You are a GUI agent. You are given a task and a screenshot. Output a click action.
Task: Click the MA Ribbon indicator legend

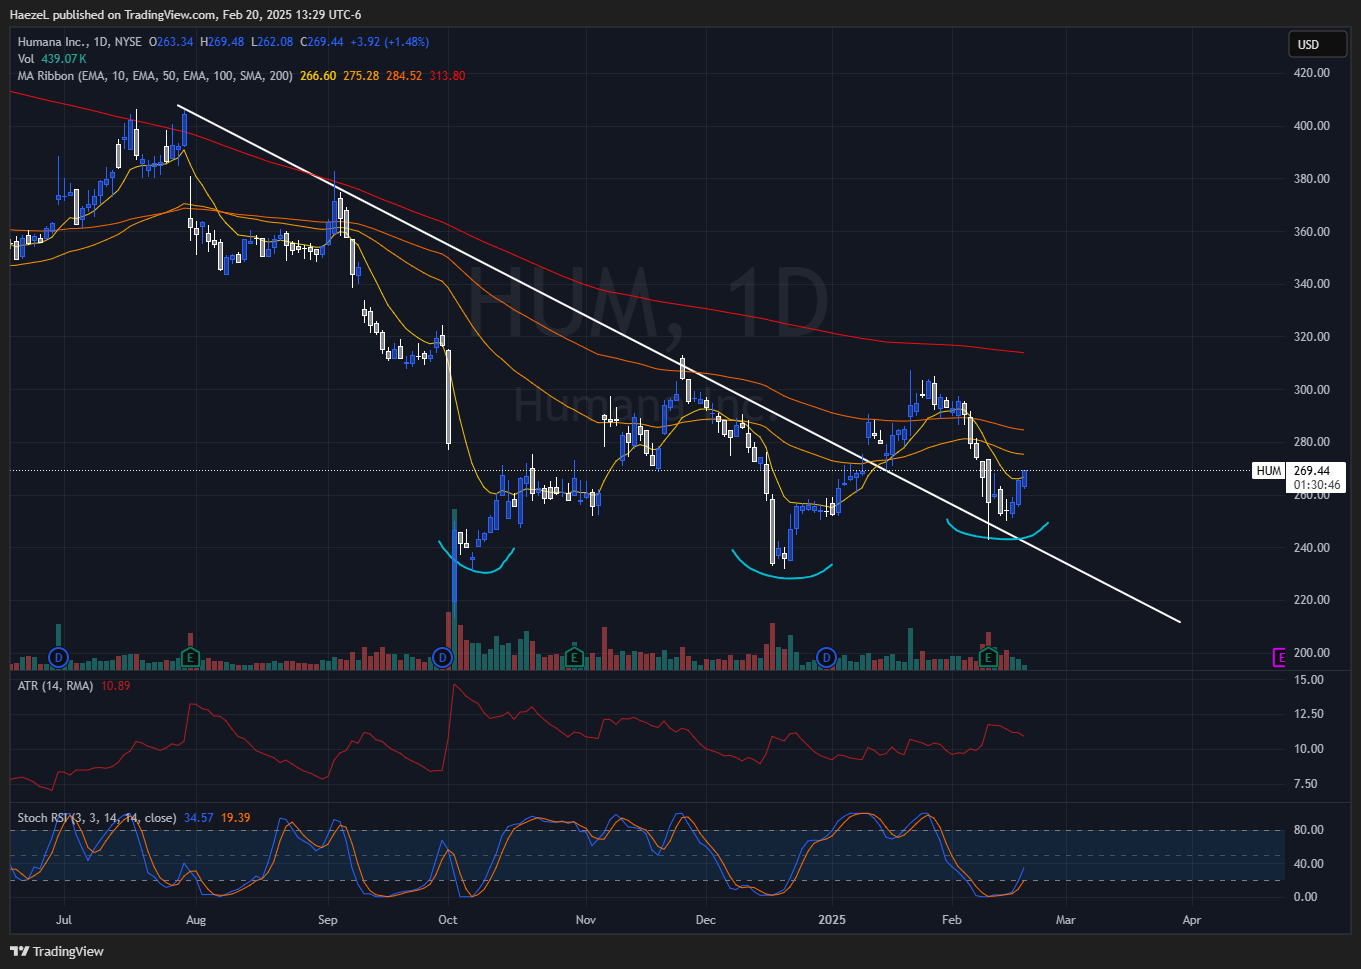click(x=155, y=76)
